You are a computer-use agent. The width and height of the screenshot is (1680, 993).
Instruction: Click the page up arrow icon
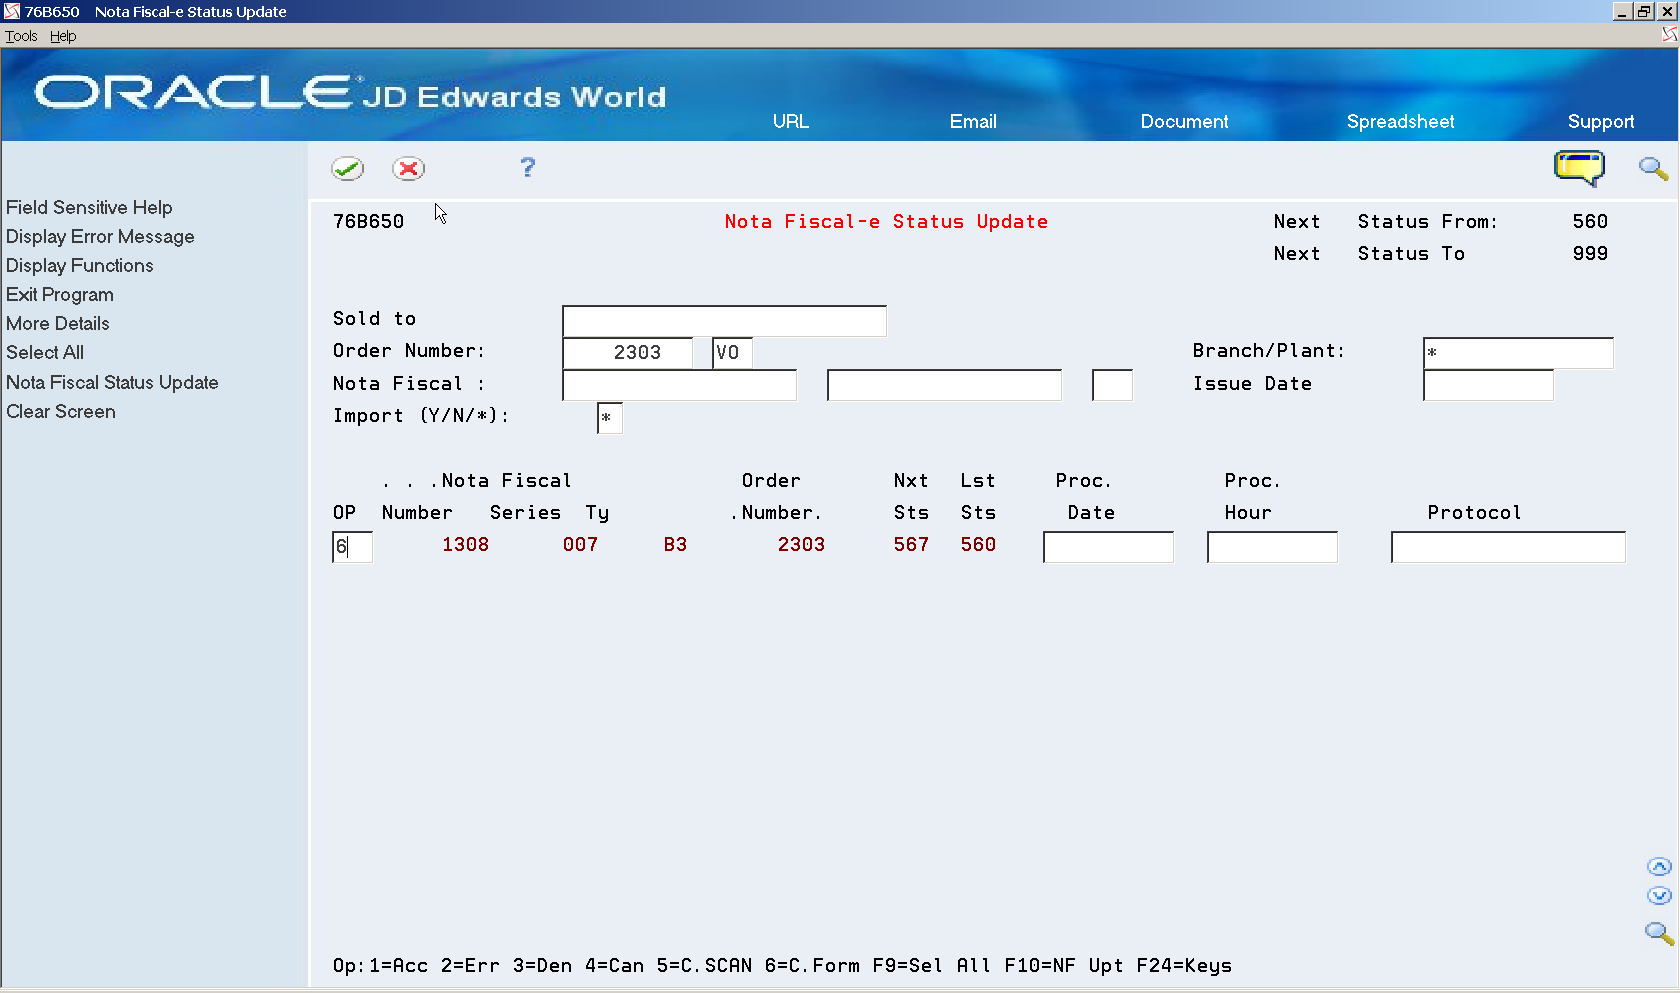coord(1659,867)
